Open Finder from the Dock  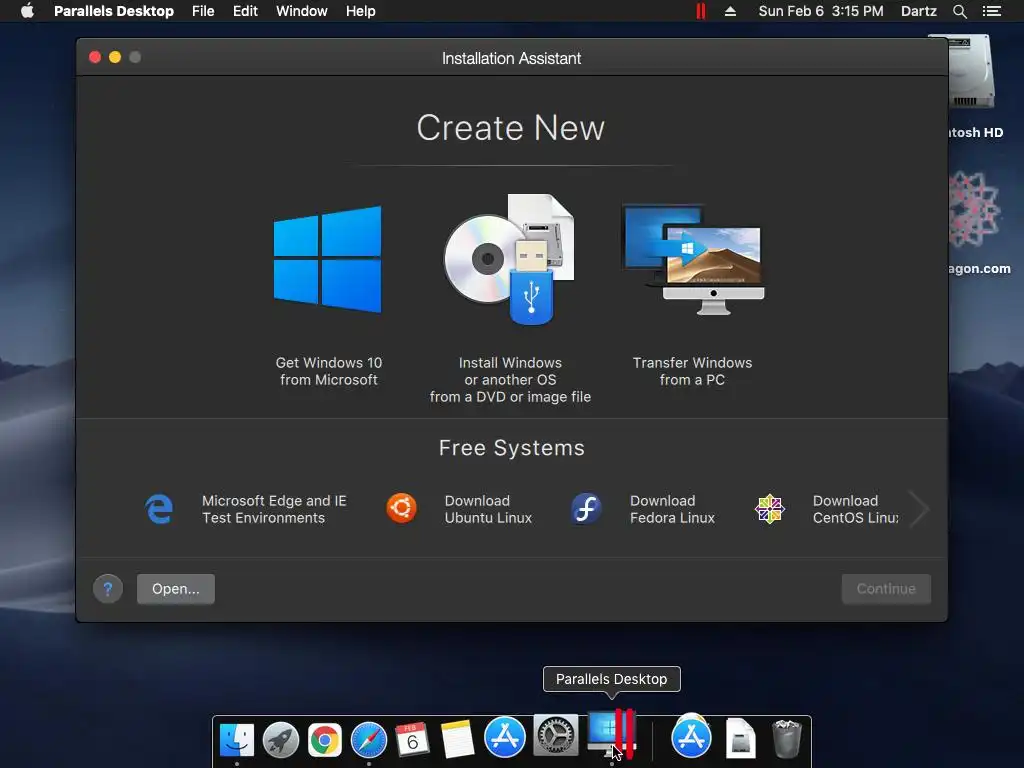tap(236, 739)
